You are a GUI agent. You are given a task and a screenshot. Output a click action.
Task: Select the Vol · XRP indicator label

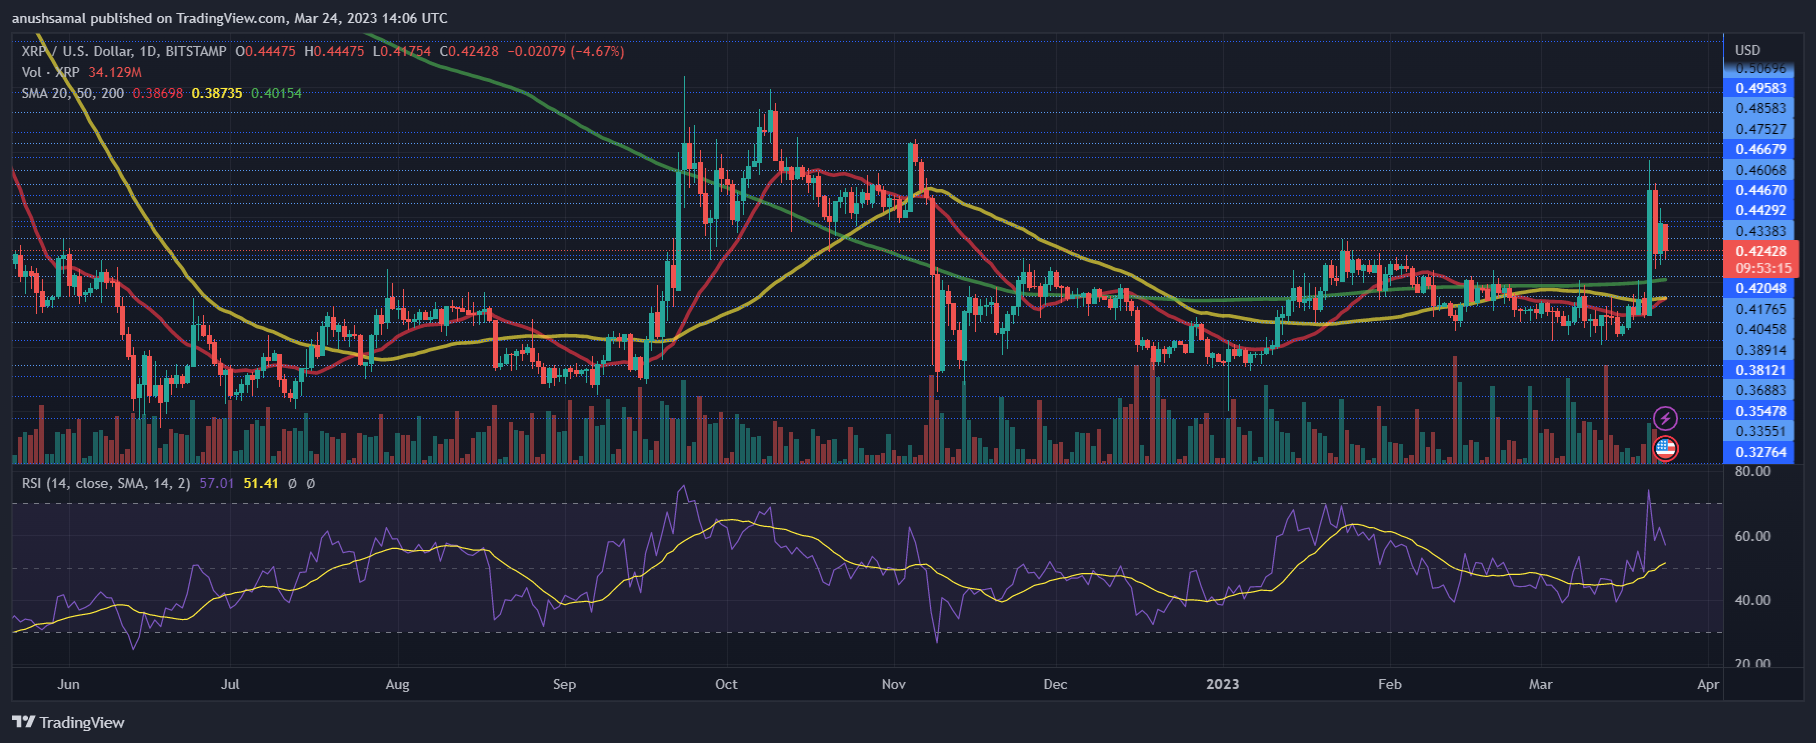[50, 72]
